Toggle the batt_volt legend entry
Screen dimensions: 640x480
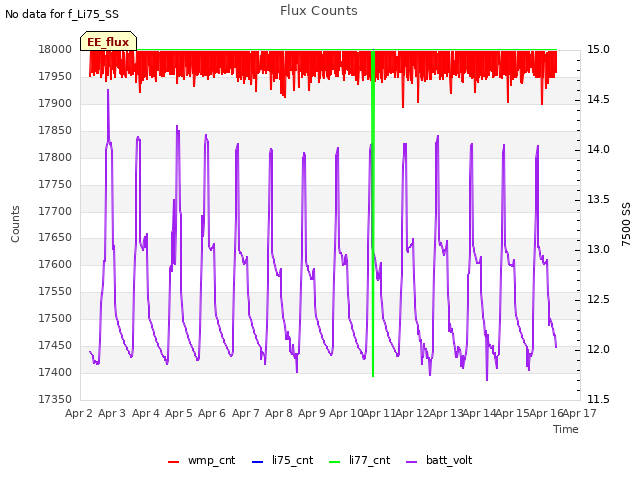click(x=439, y=460)
